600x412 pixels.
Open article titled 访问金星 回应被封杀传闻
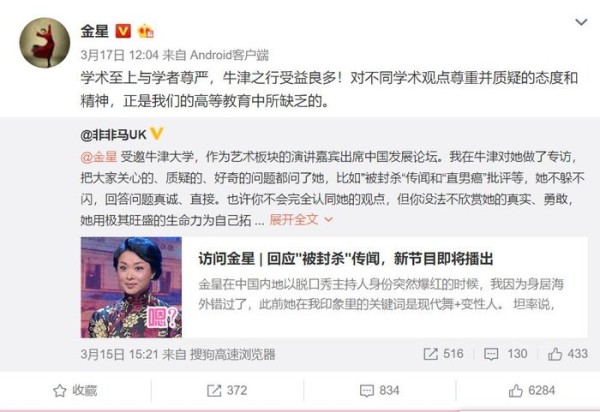coord(346,259)
